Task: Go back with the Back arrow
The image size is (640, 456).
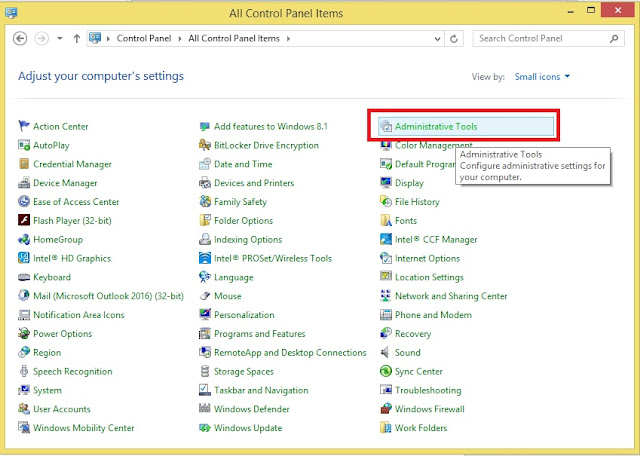Action: (20, 38)
